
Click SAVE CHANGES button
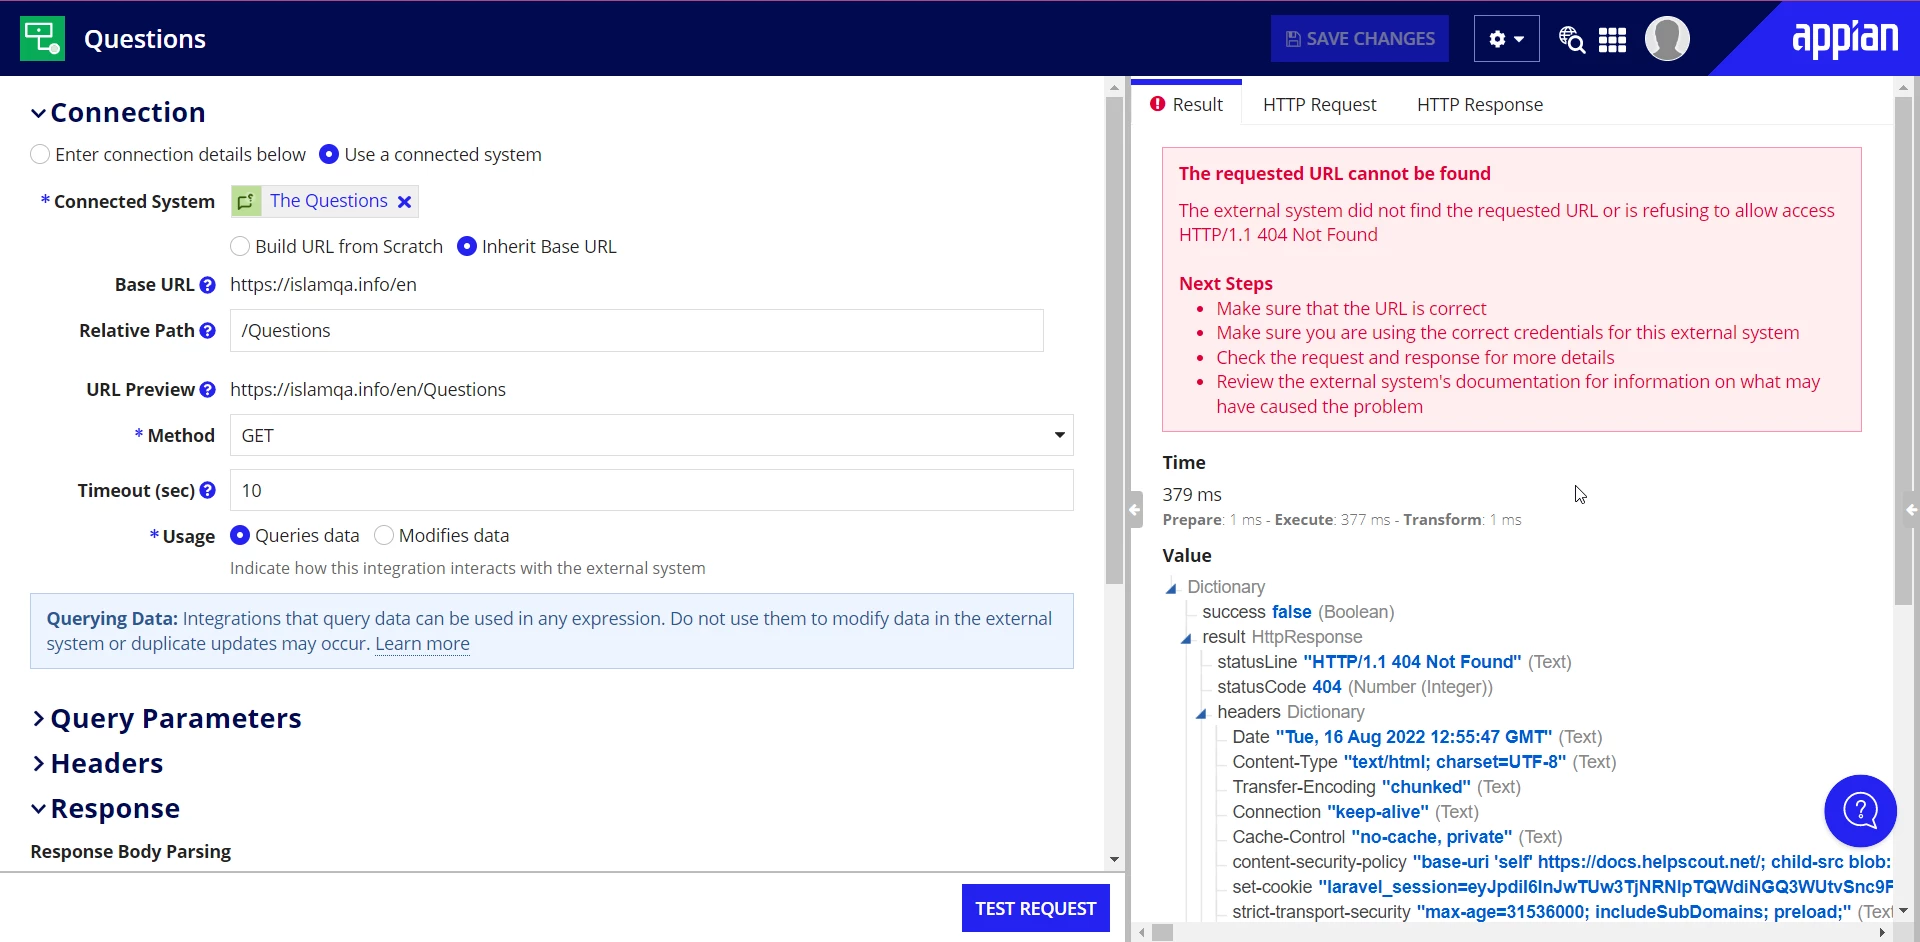click(x=1359, y=39)
